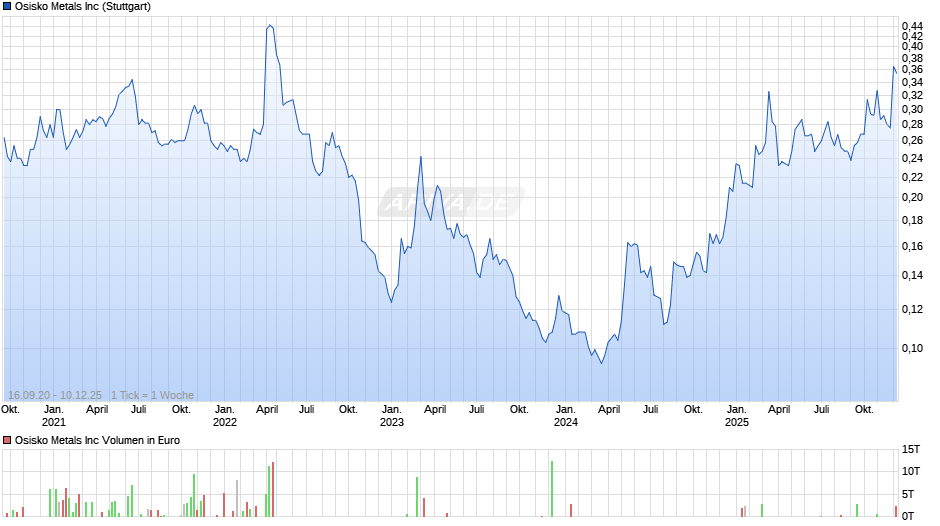The image size is (940, 526).
Task: Click the 0,12 price axis label
Action: tap(912, 309)
